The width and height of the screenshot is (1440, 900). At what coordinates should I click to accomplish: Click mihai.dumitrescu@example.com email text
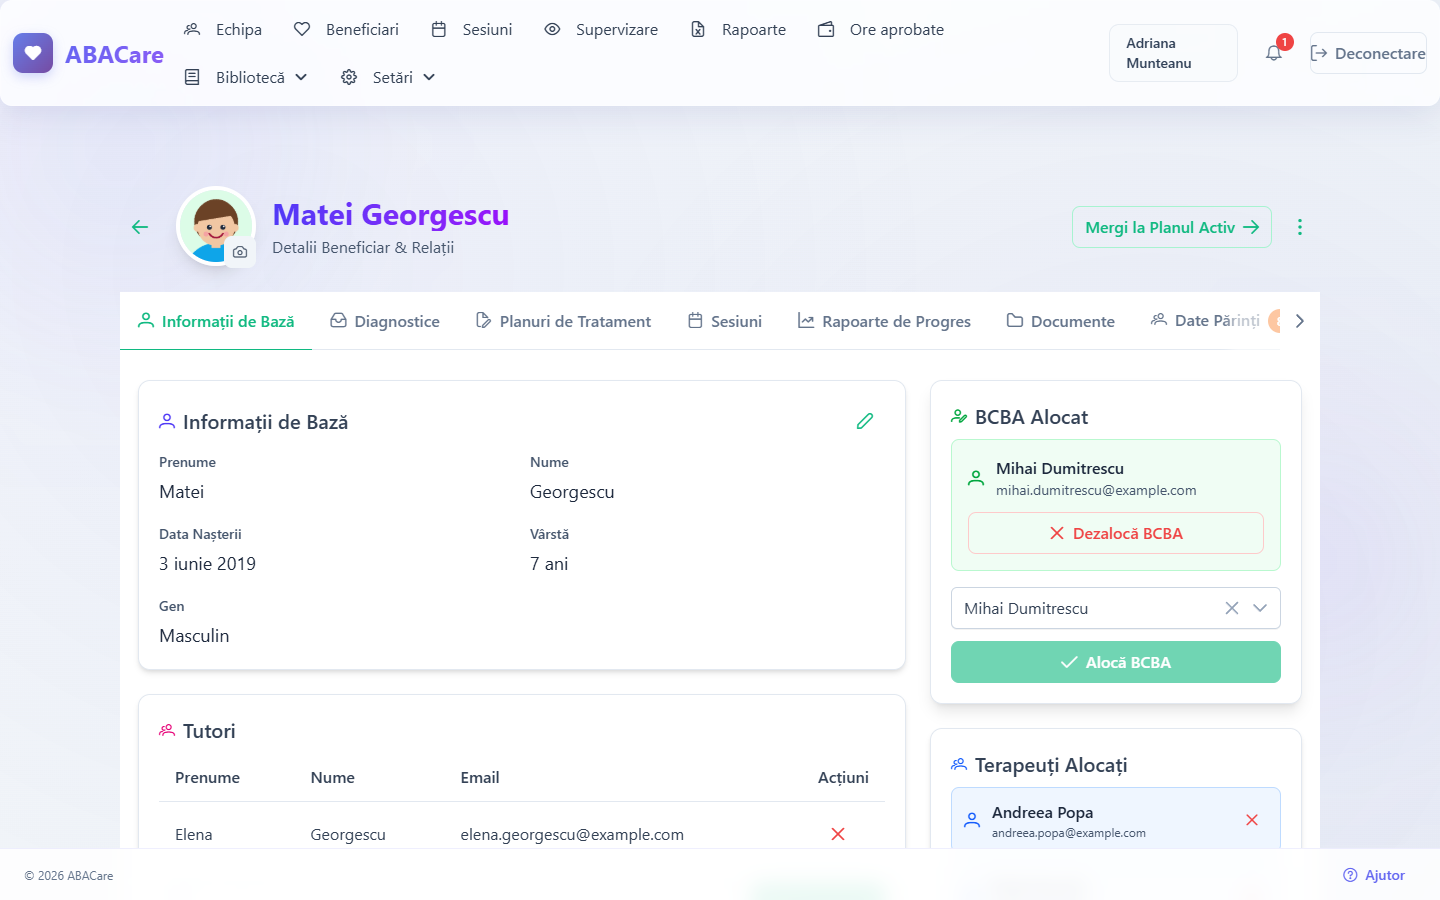pyautogui.click(x=1096, y=490)
